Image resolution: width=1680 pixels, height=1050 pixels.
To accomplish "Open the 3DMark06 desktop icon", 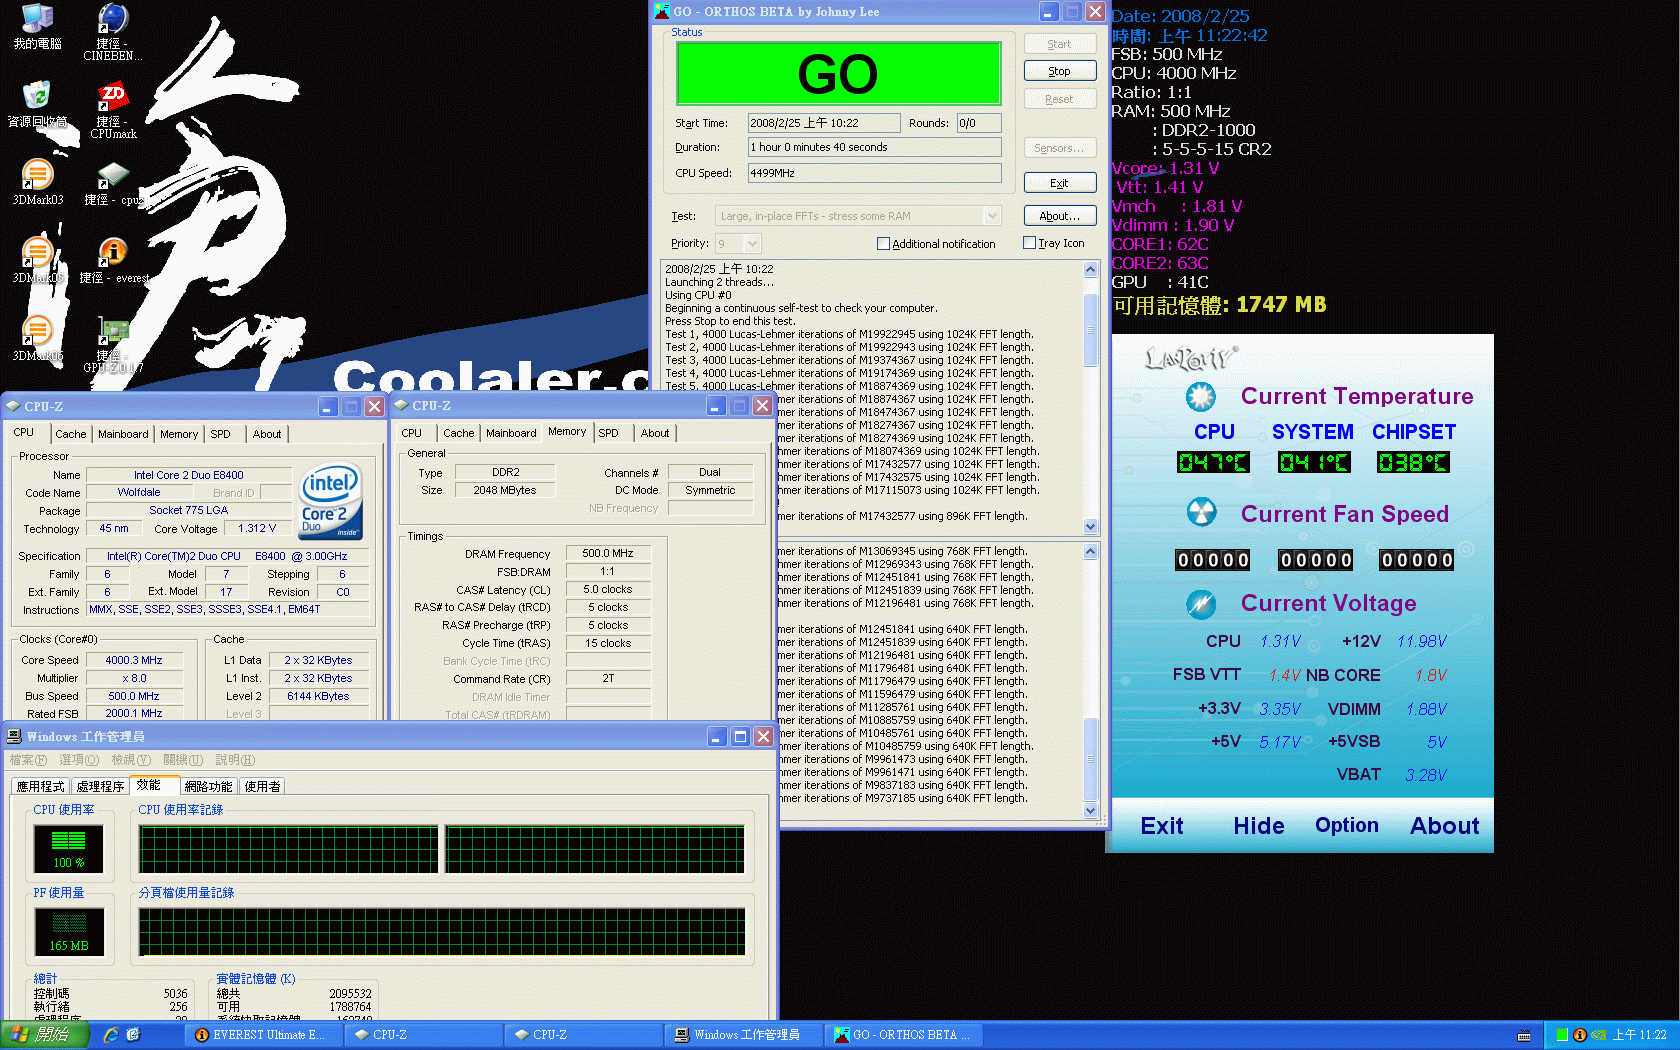I will [x=37, y=338].
